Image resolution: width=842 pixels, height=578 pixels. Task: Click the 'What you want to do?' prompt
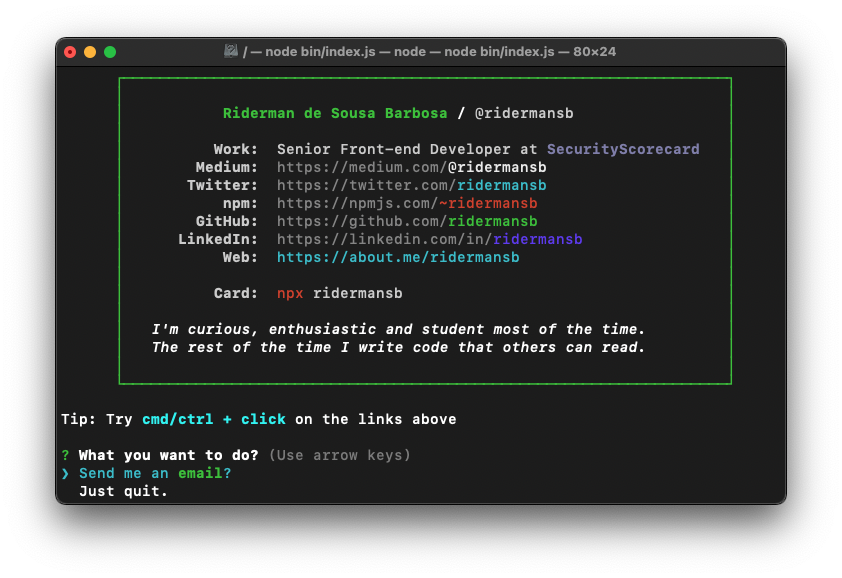[x=168, y=456]
